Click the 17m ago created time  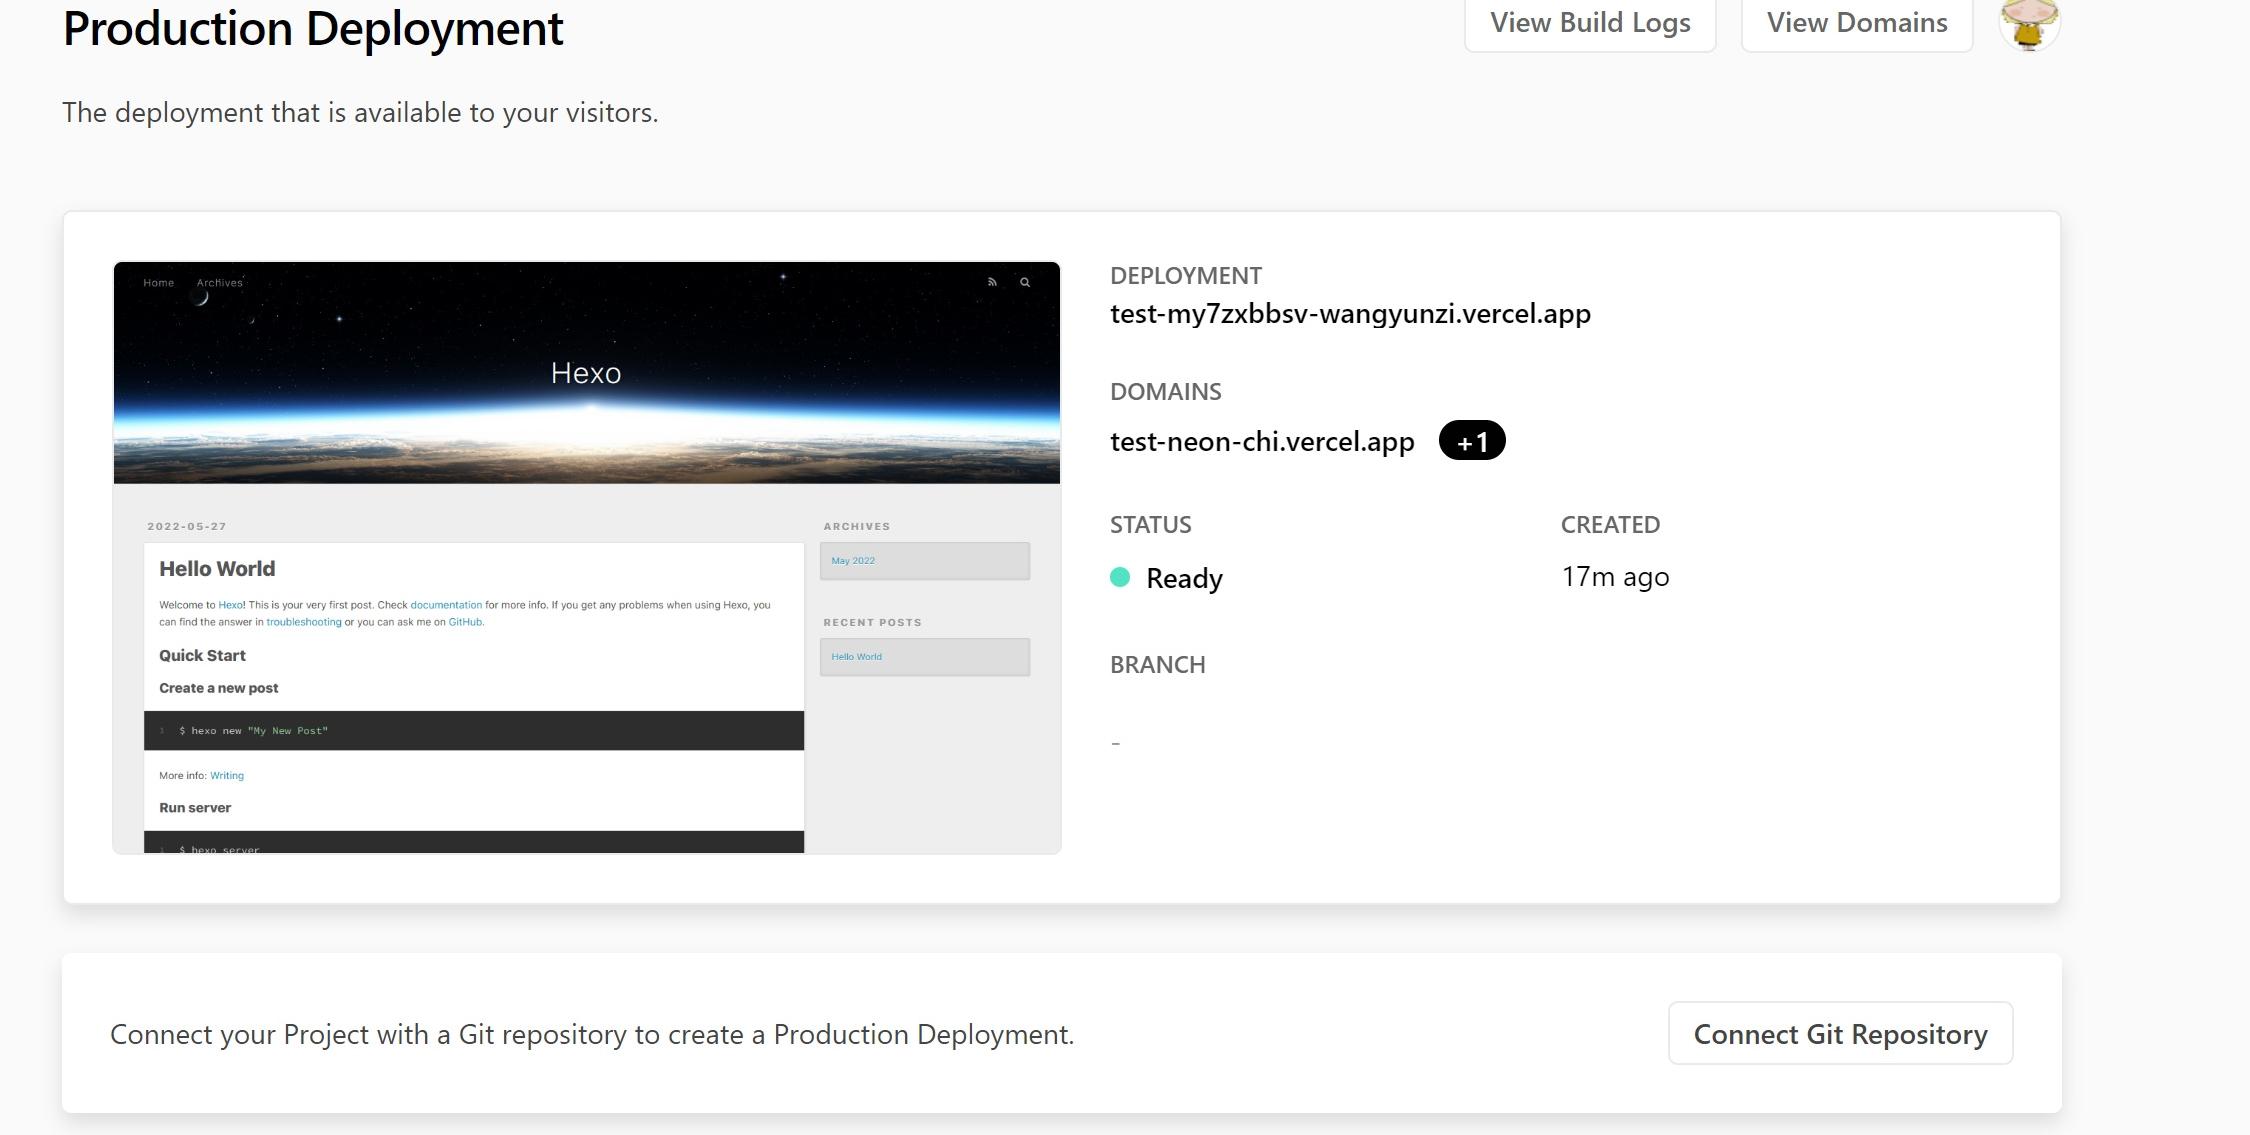1615,577
